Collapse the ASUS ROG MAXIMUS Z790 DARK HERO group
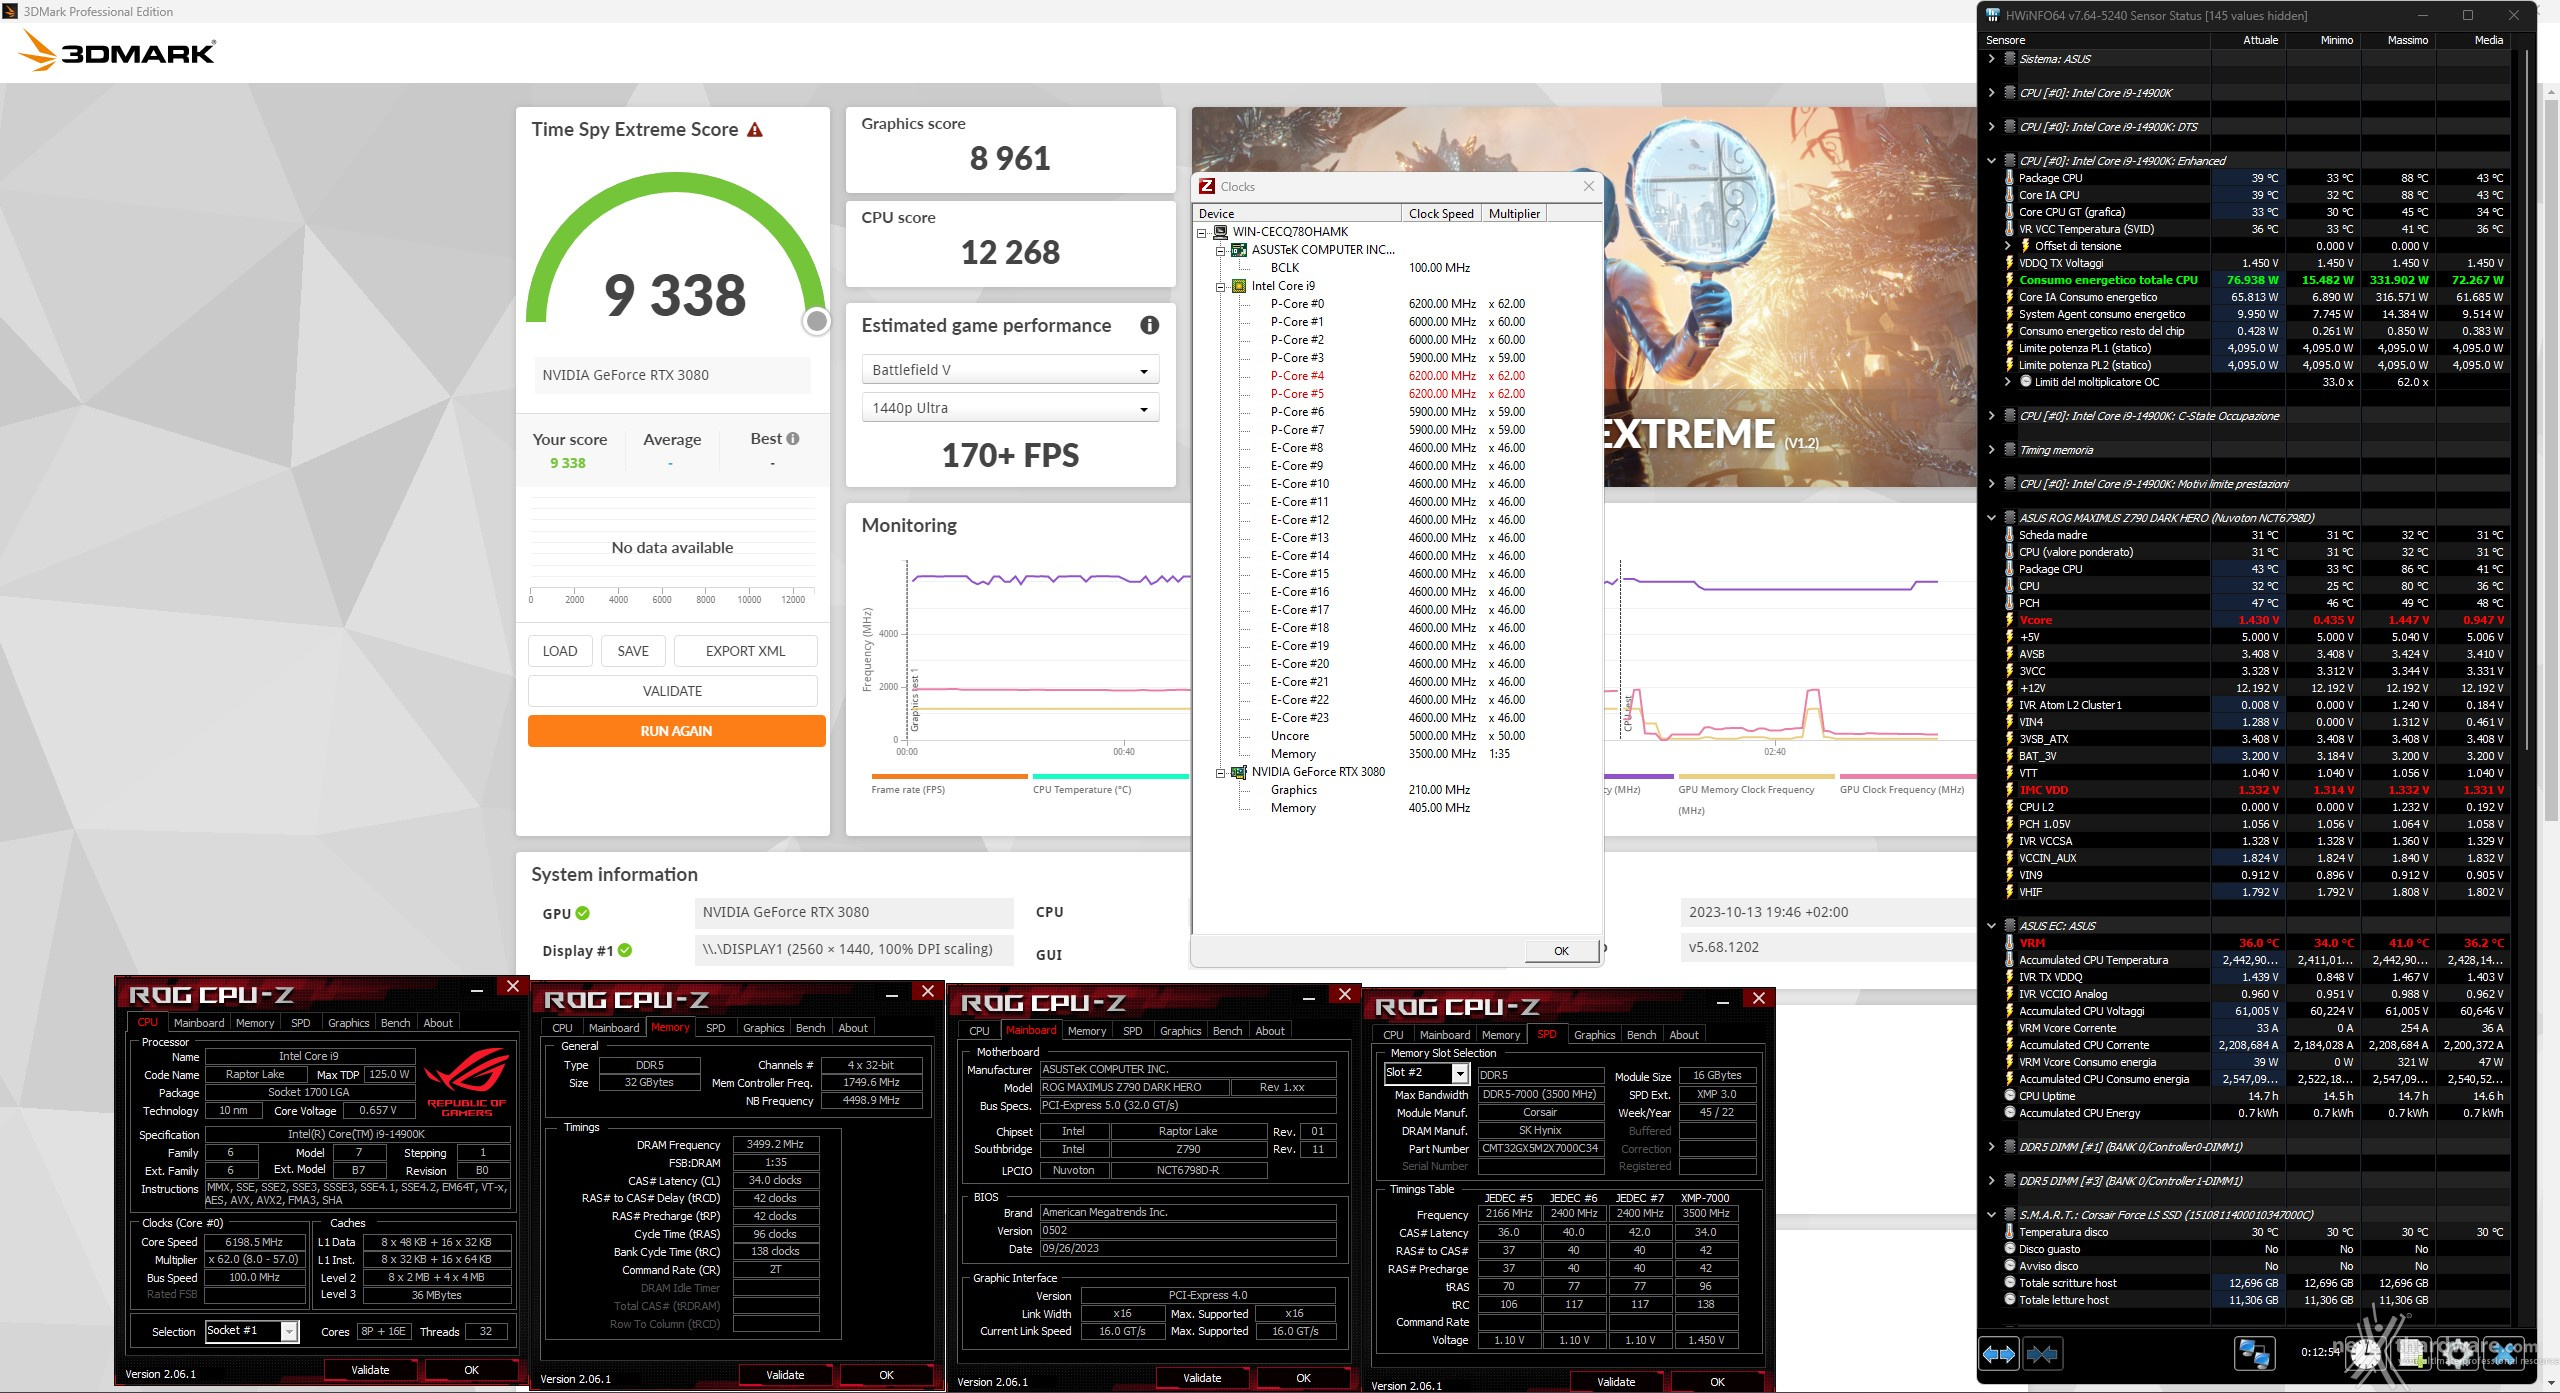The height and width of the screenshot is (1393, 2560). point(1991,518)
